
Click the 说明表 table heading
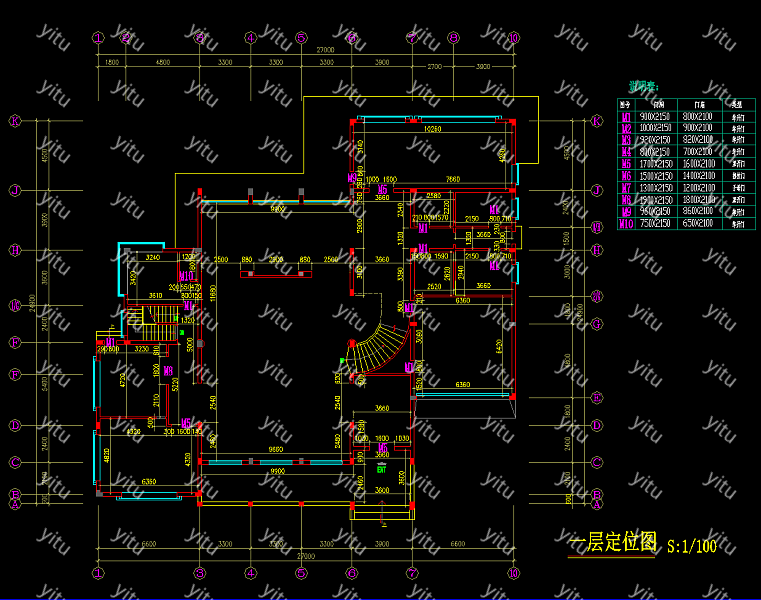pos(642,87)
